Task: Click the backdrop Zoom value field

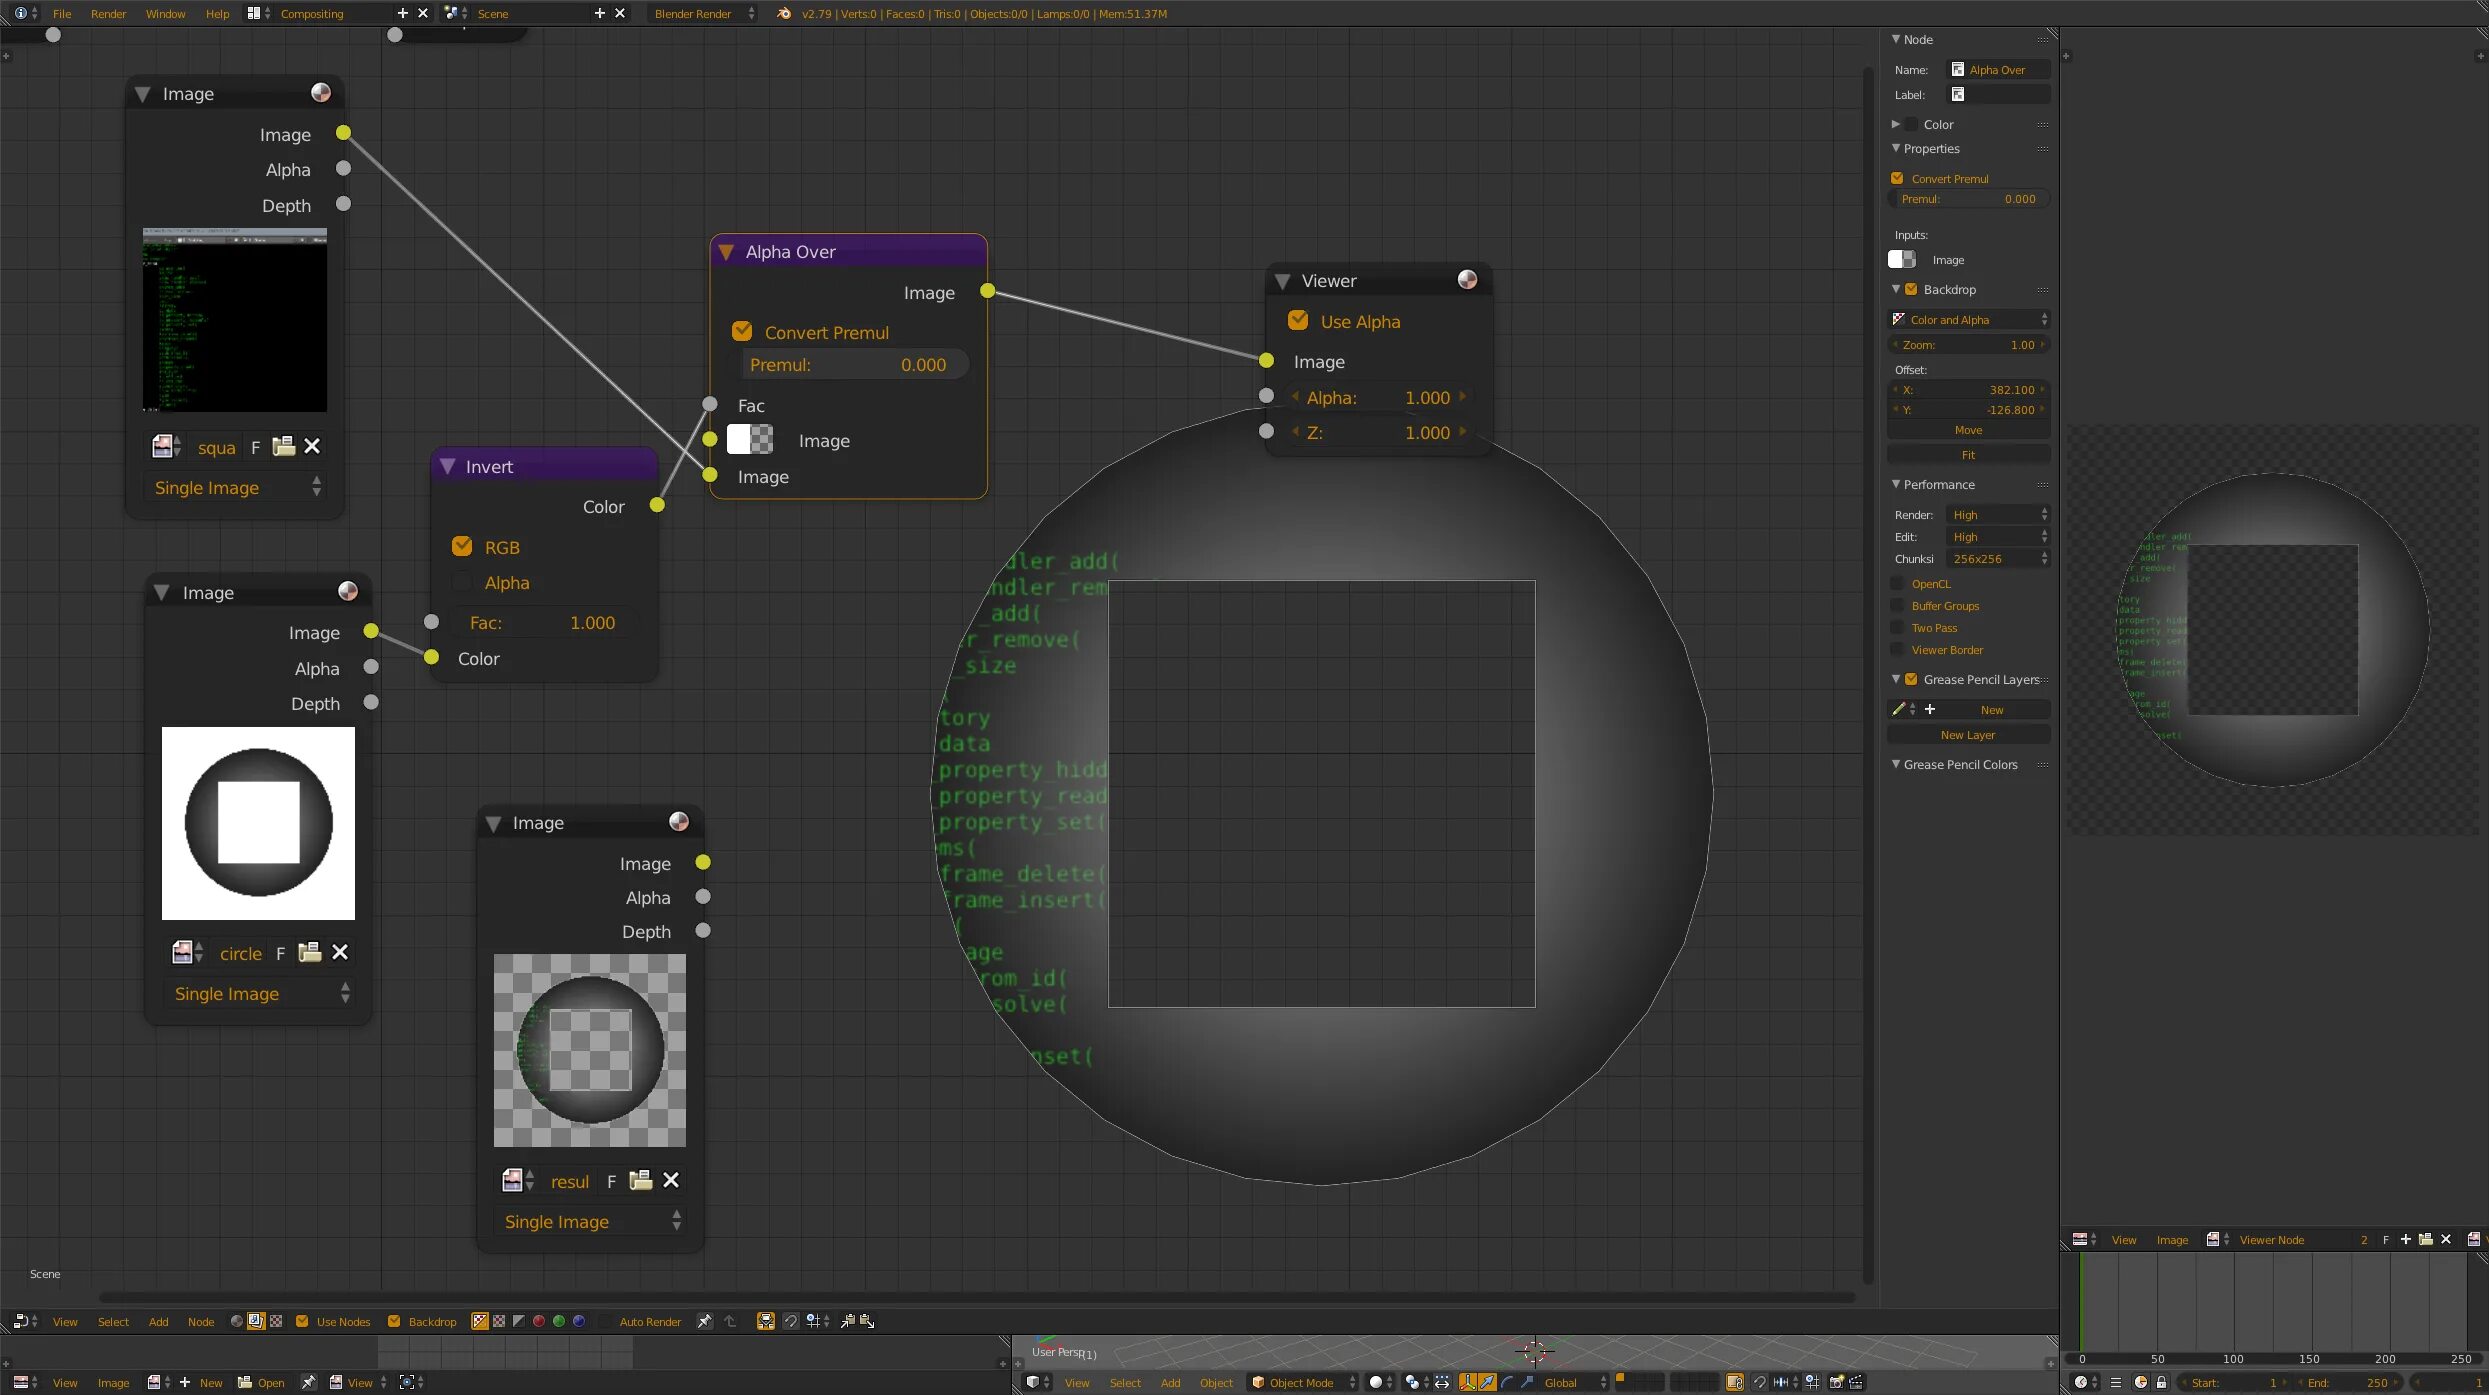Action: (1968, 344)
